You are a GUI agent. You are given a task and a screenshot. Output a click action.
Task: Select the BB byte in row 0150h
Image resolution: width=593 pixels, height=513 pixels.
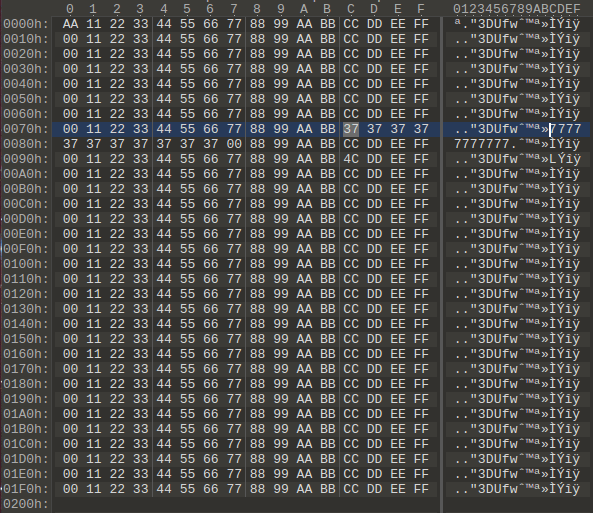[328, 339]
